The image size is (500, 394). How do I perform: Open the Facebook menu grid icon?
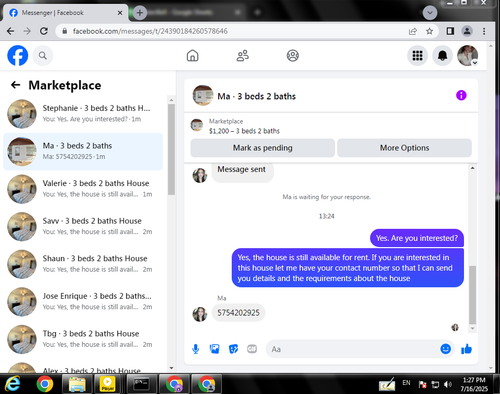[x=417, y=56]
